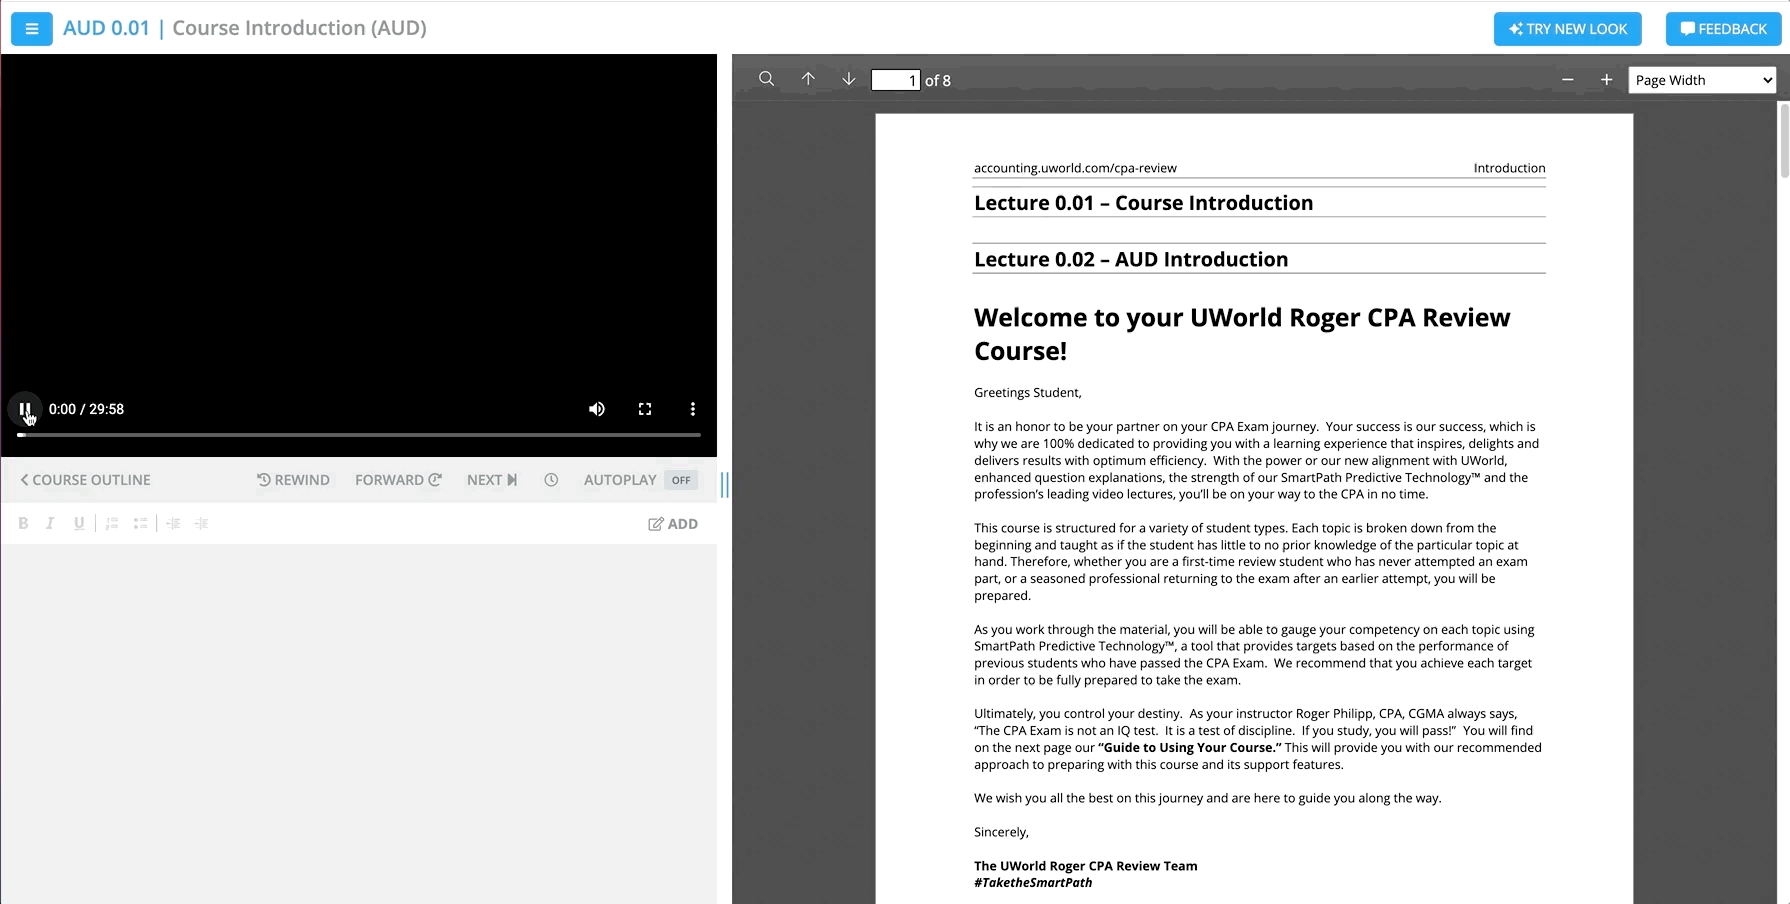Click ADD note button
This screenshot has height=904, width=1790.
coord(673,524)
